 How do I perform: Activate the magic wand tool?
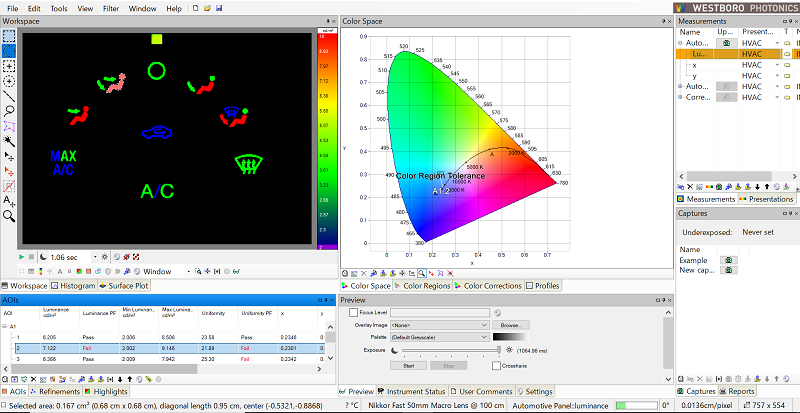pos(9,140)
